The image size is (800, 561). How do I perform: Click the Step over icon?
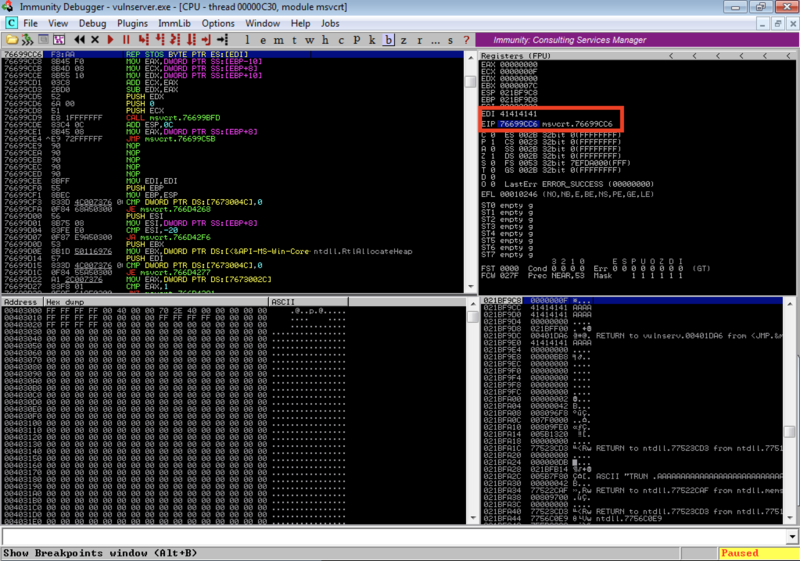[x=160, y=40]
